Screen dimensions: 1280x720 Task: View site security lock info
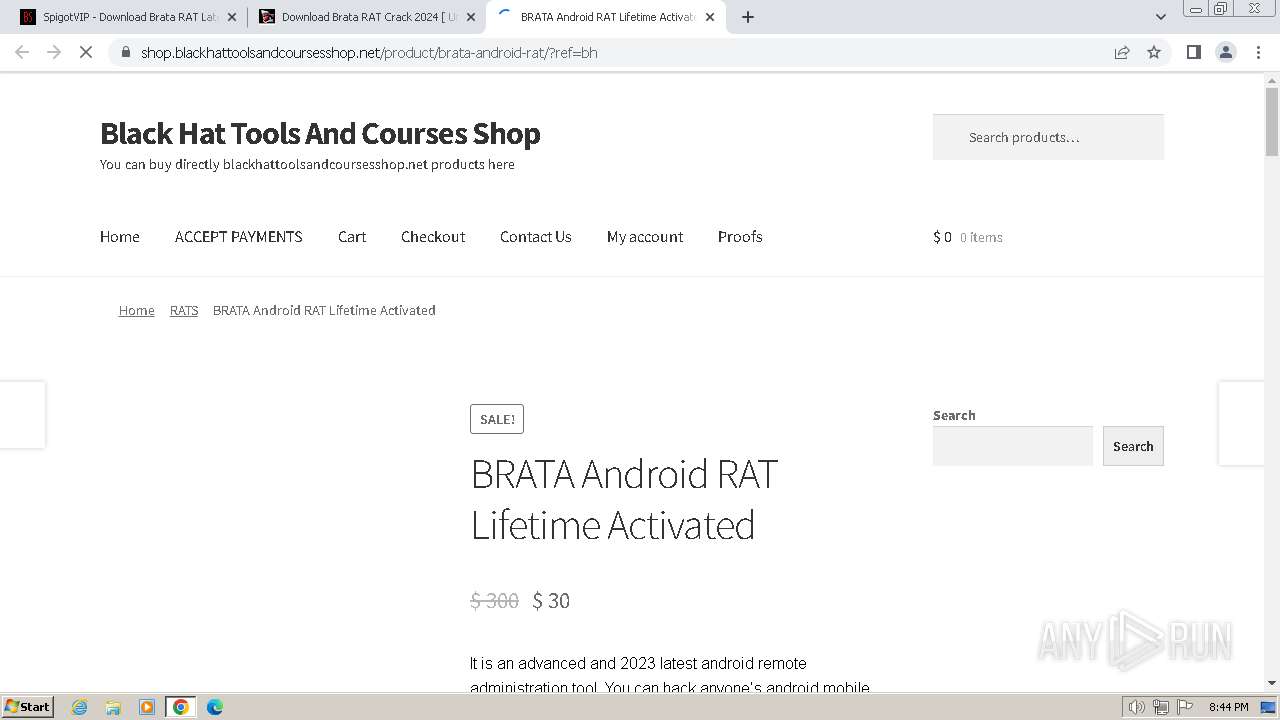125,52
